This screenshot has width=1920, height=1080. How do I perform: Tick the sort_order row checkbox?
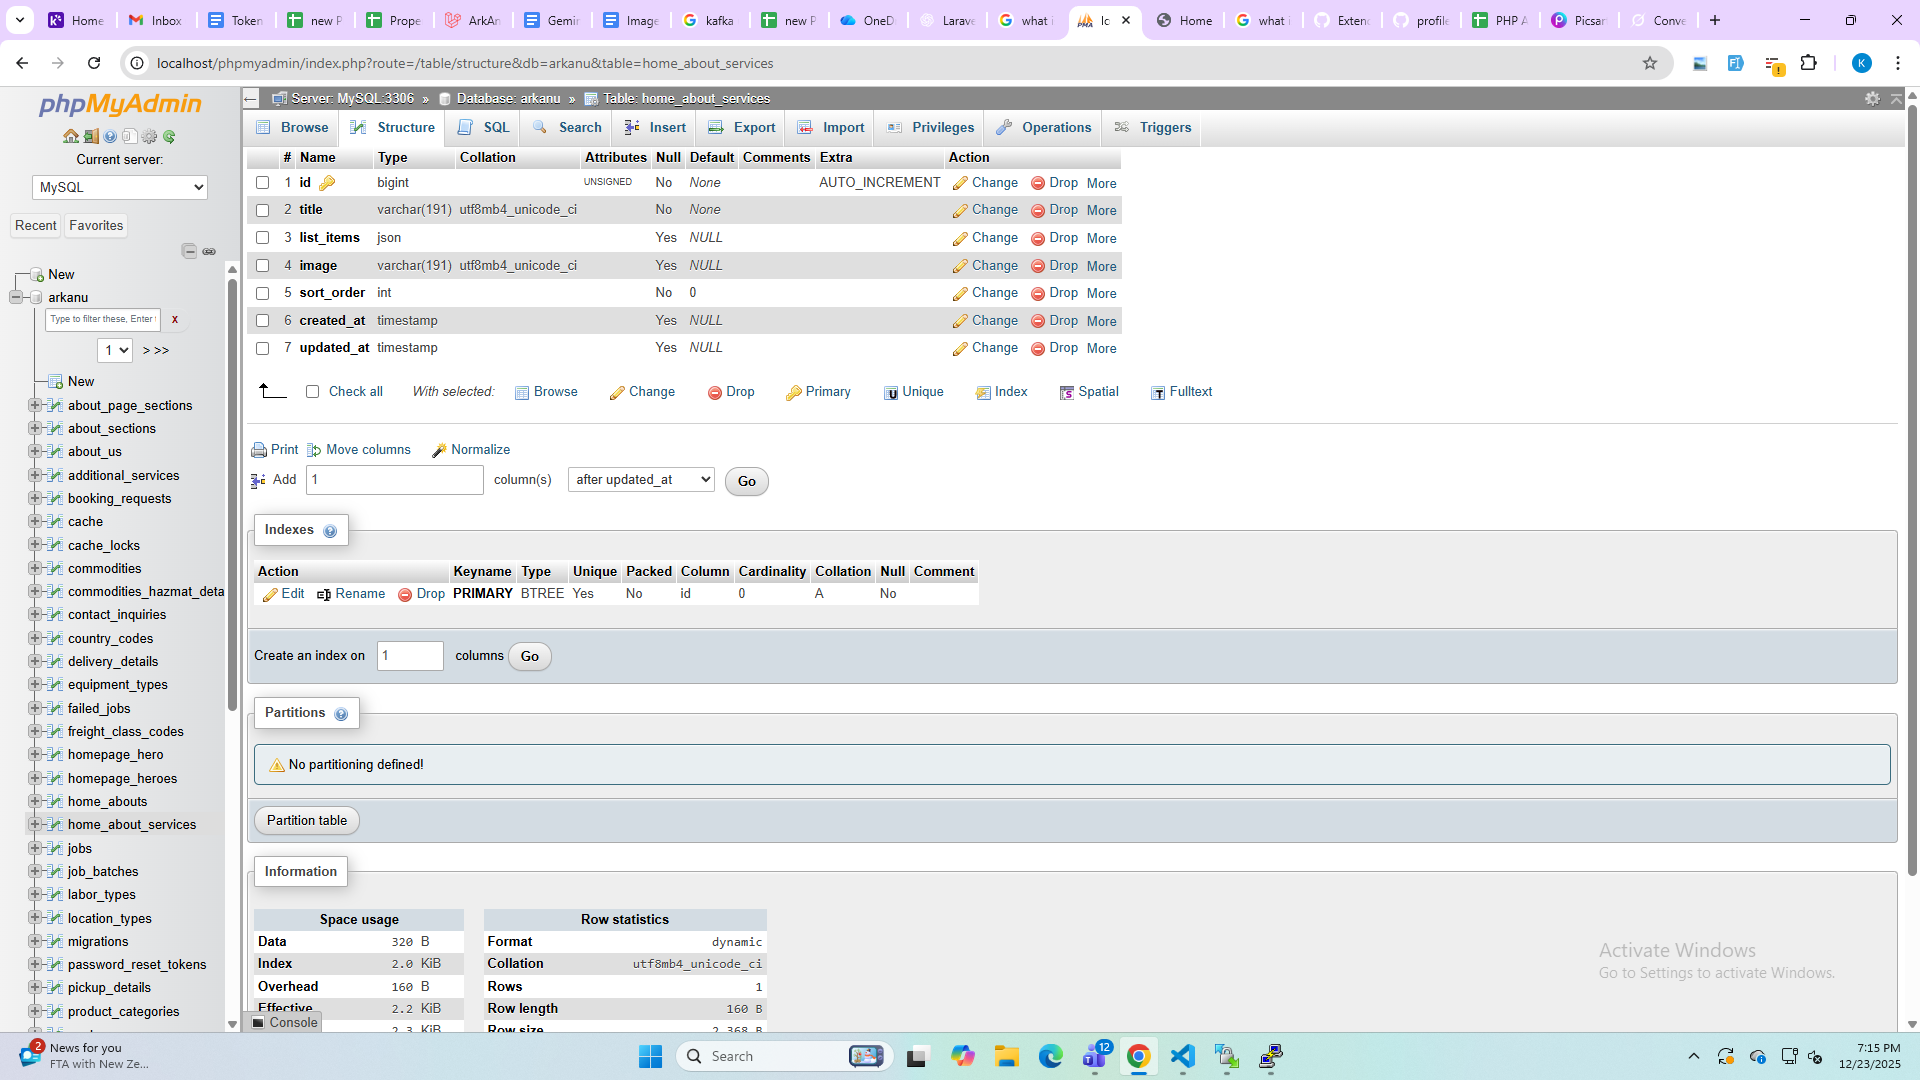coord(262,293)
